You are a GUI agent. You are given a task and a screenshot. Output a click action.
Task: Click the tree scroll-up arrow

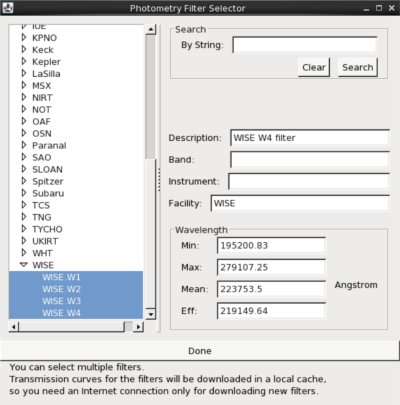pos(151,29)
